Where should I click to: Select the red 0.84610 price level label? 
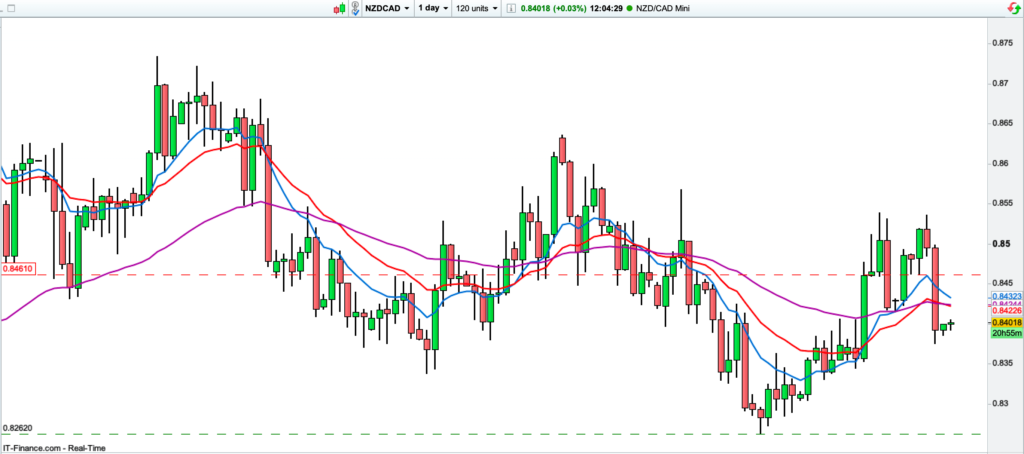coord(18,269)
